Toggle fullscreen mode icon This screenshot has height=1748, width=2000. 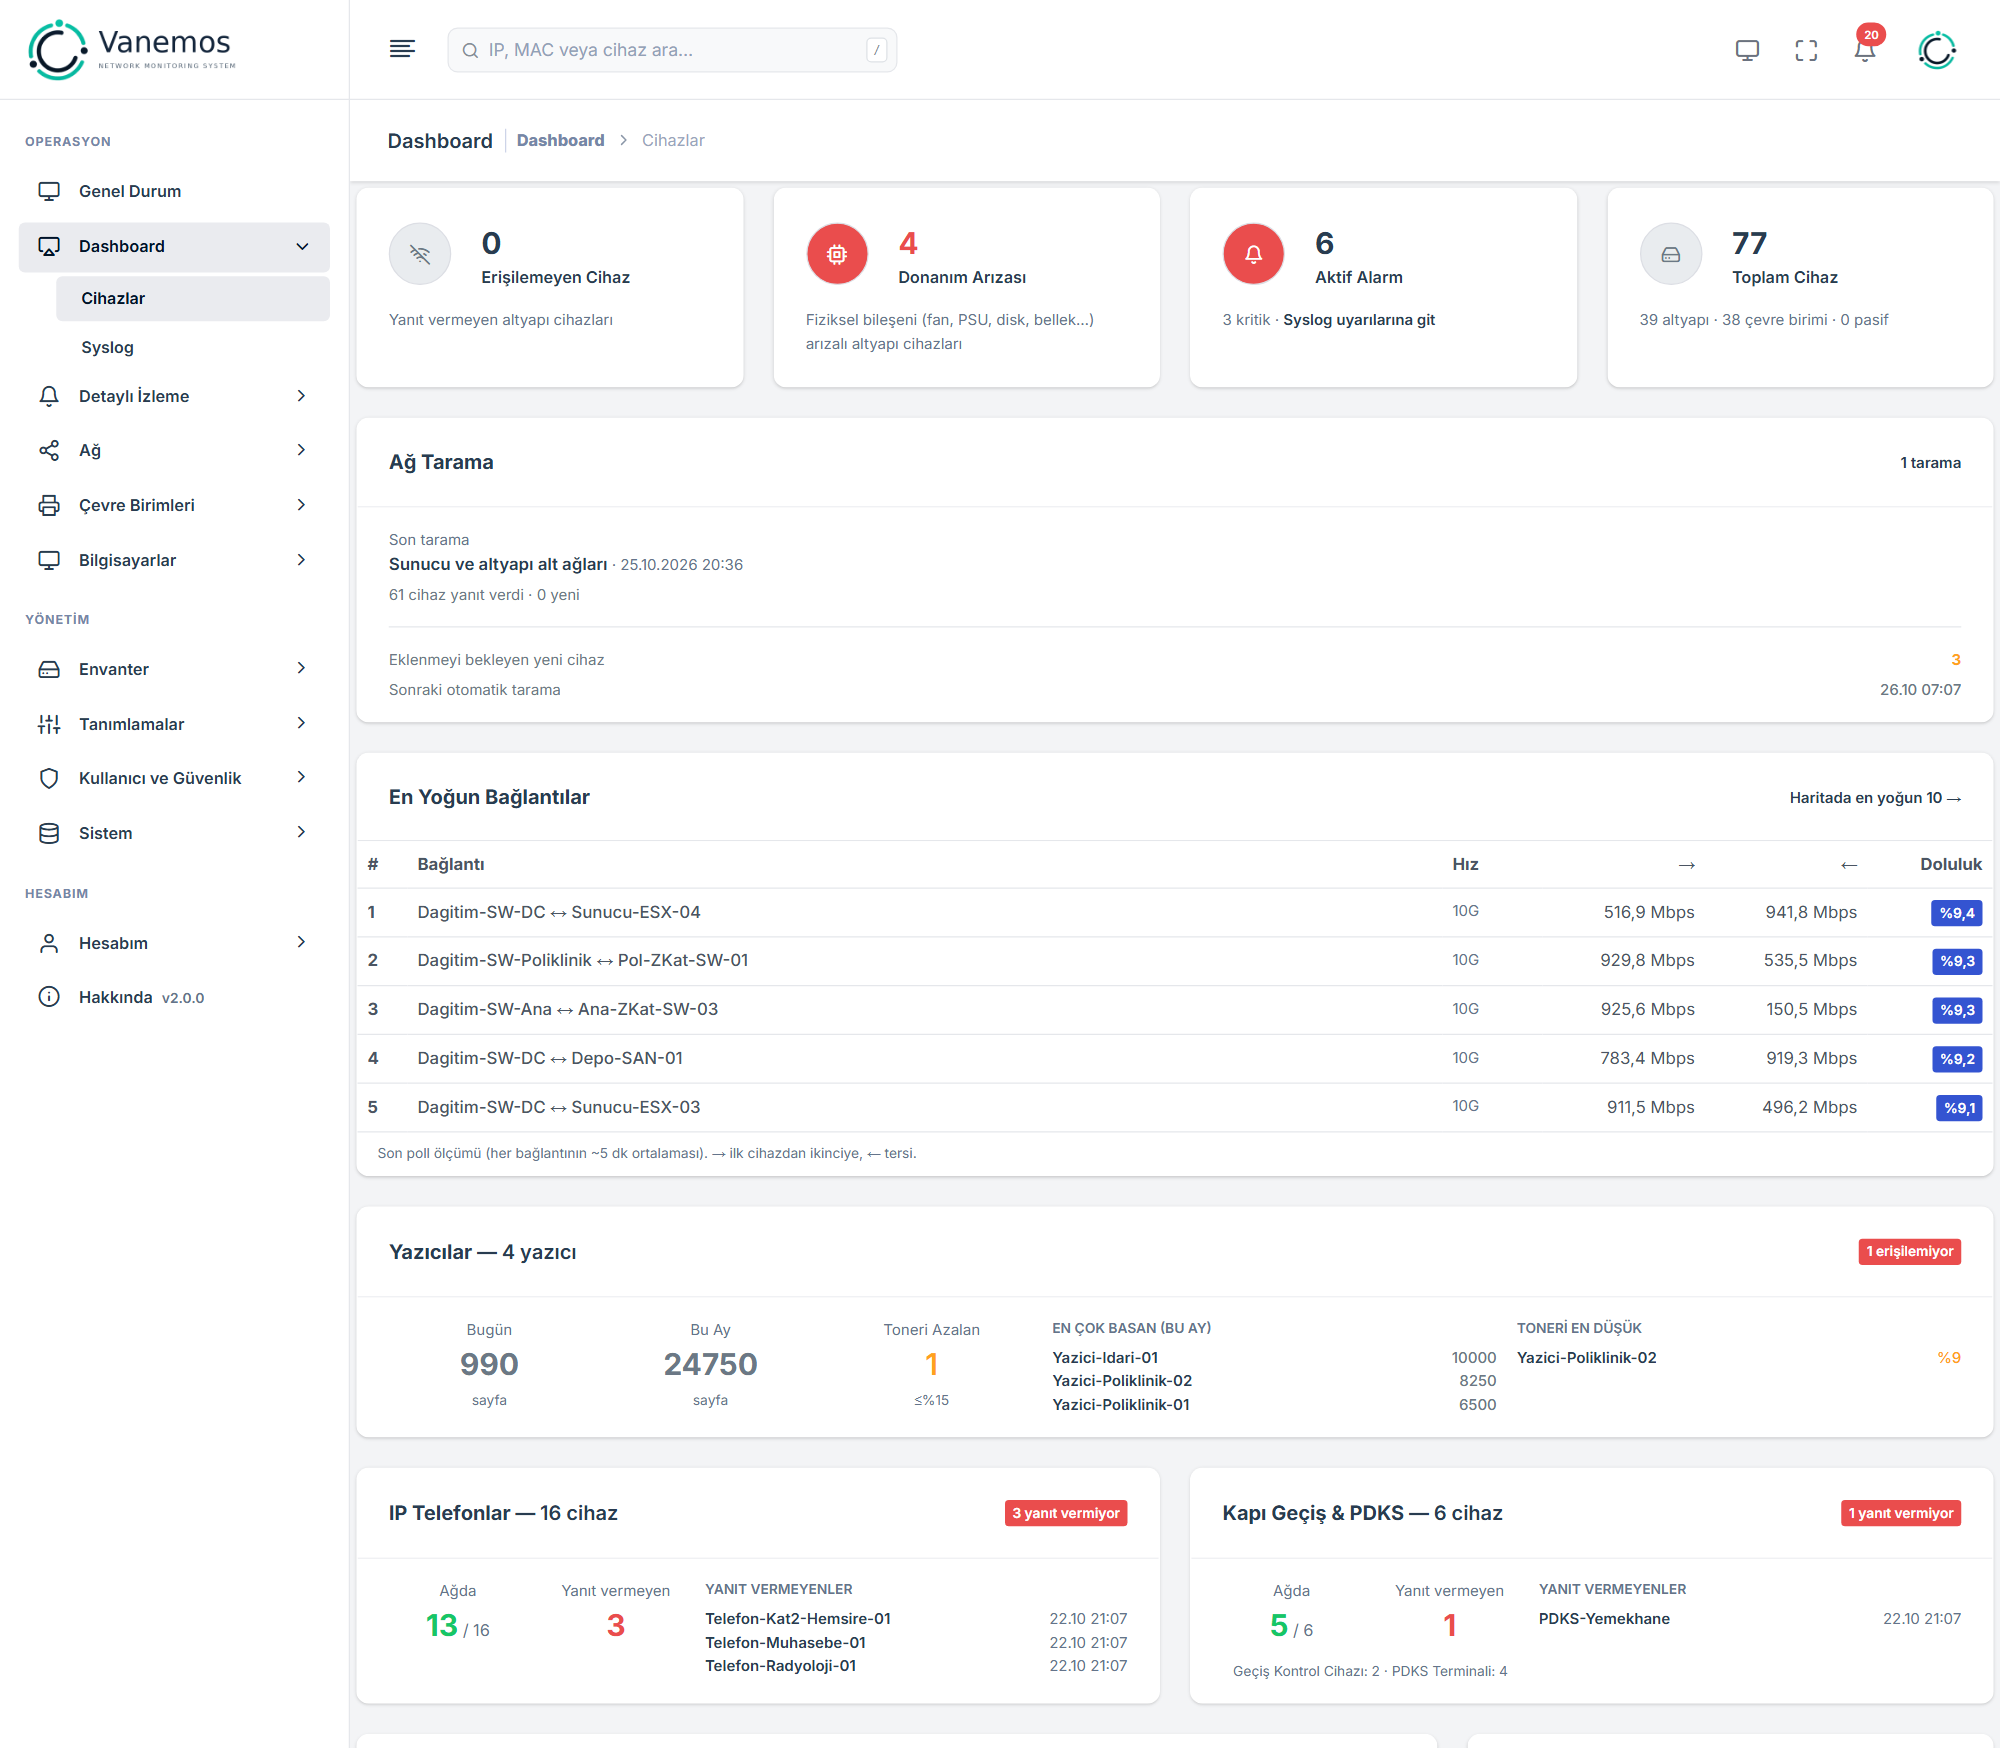(x=1806, y=50)
